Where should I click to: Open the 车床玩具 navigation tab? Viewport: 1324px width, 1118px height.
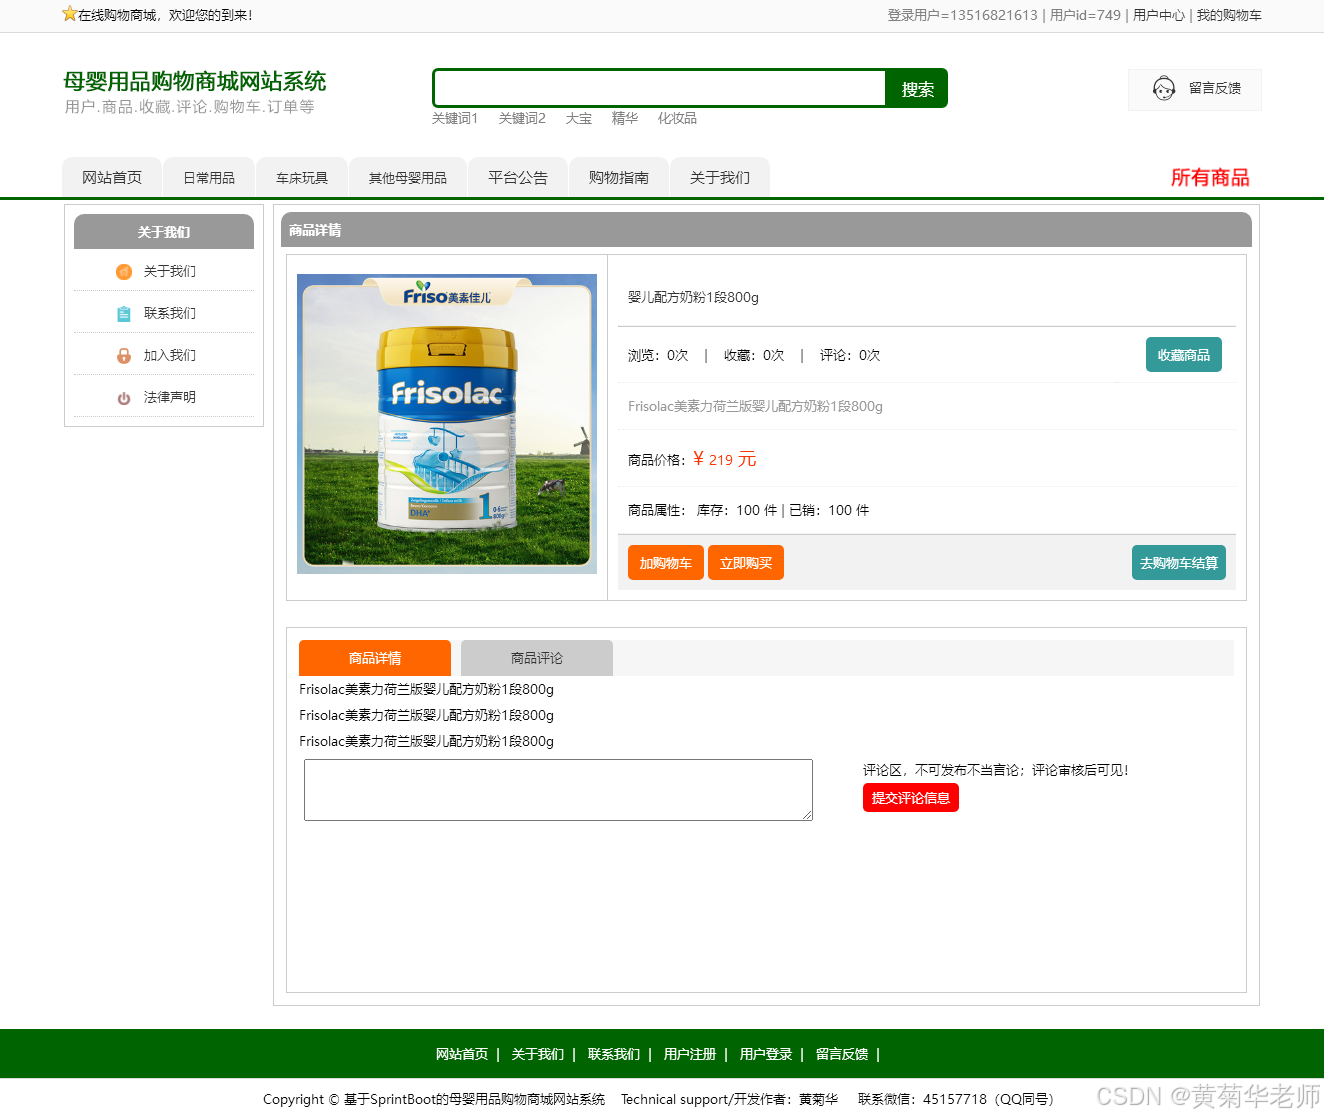tap(302, 177)
